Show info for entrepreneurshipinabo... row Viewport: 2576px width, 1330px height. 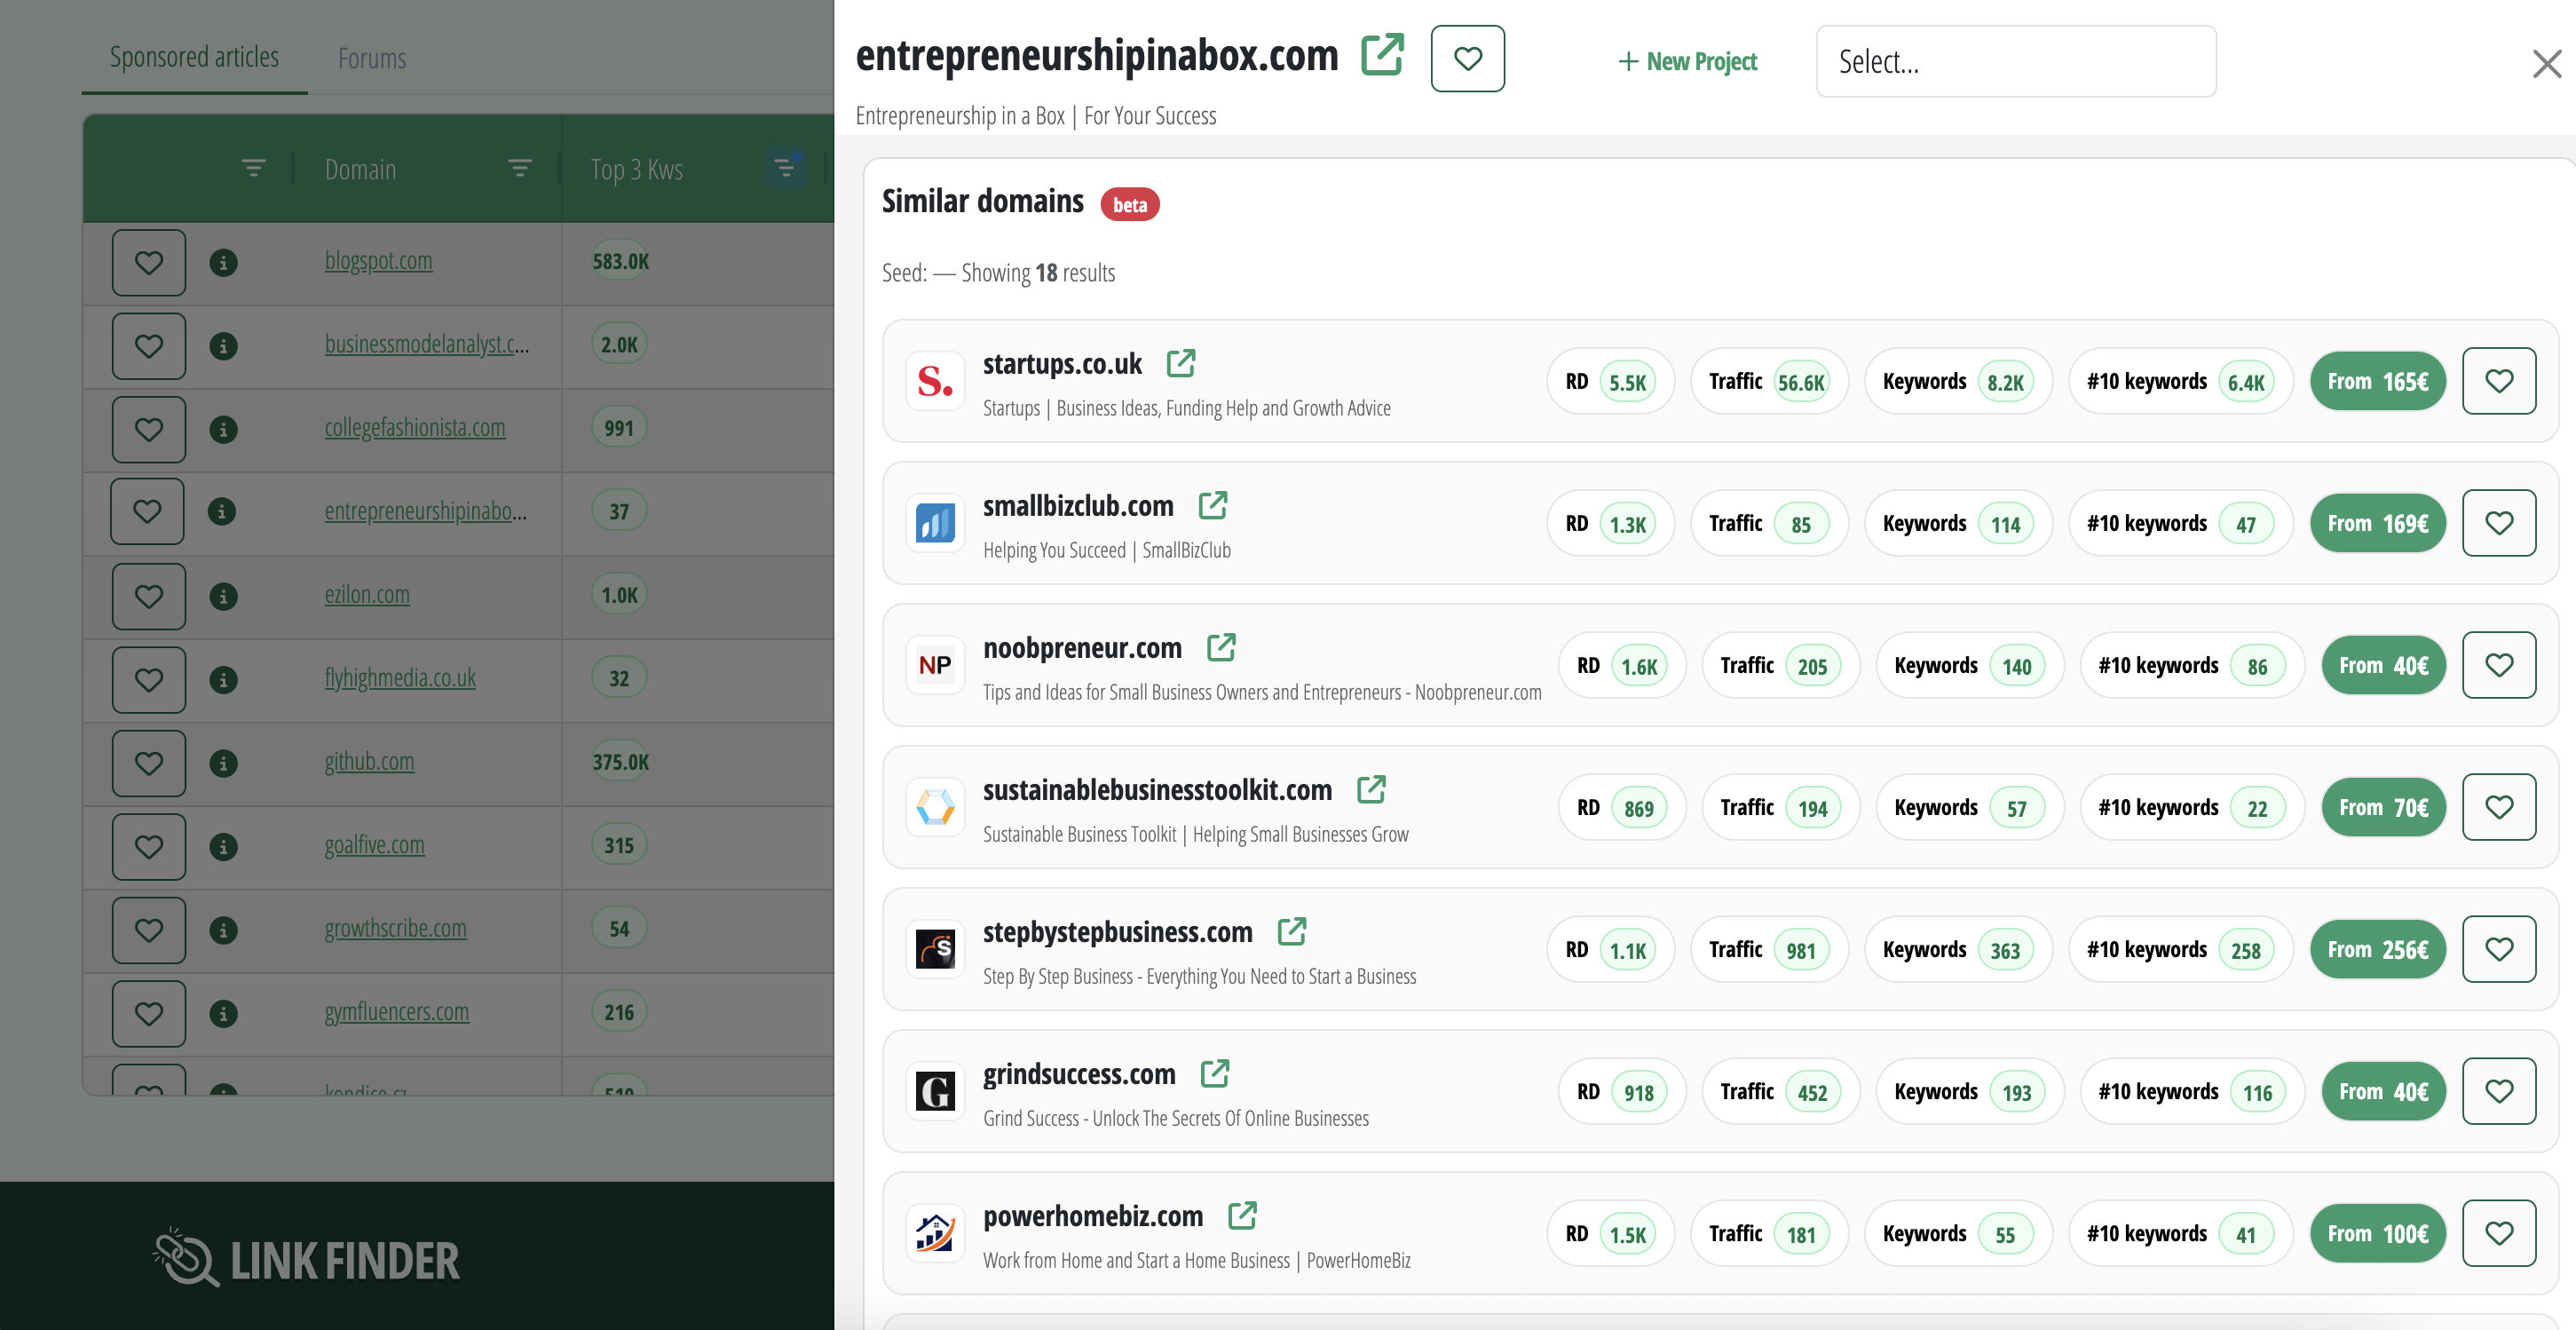click(x=221, y=511)
